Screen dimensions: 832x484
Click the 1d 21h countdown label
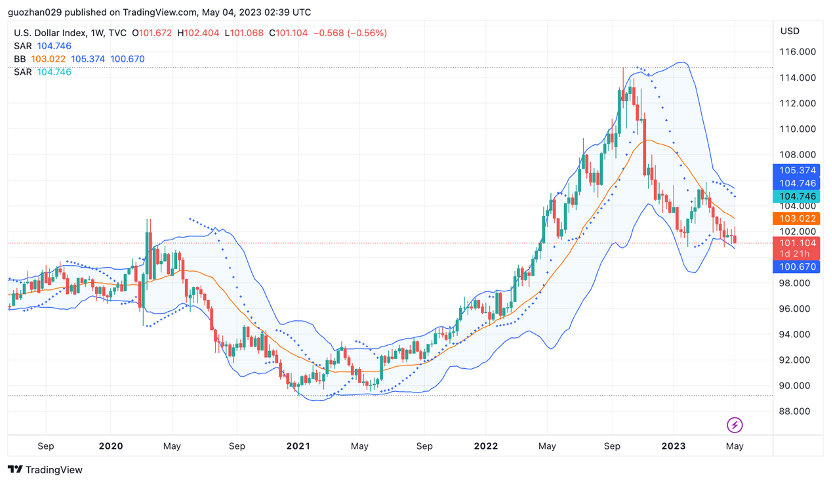pyautogui.click(x=796, y=254)
